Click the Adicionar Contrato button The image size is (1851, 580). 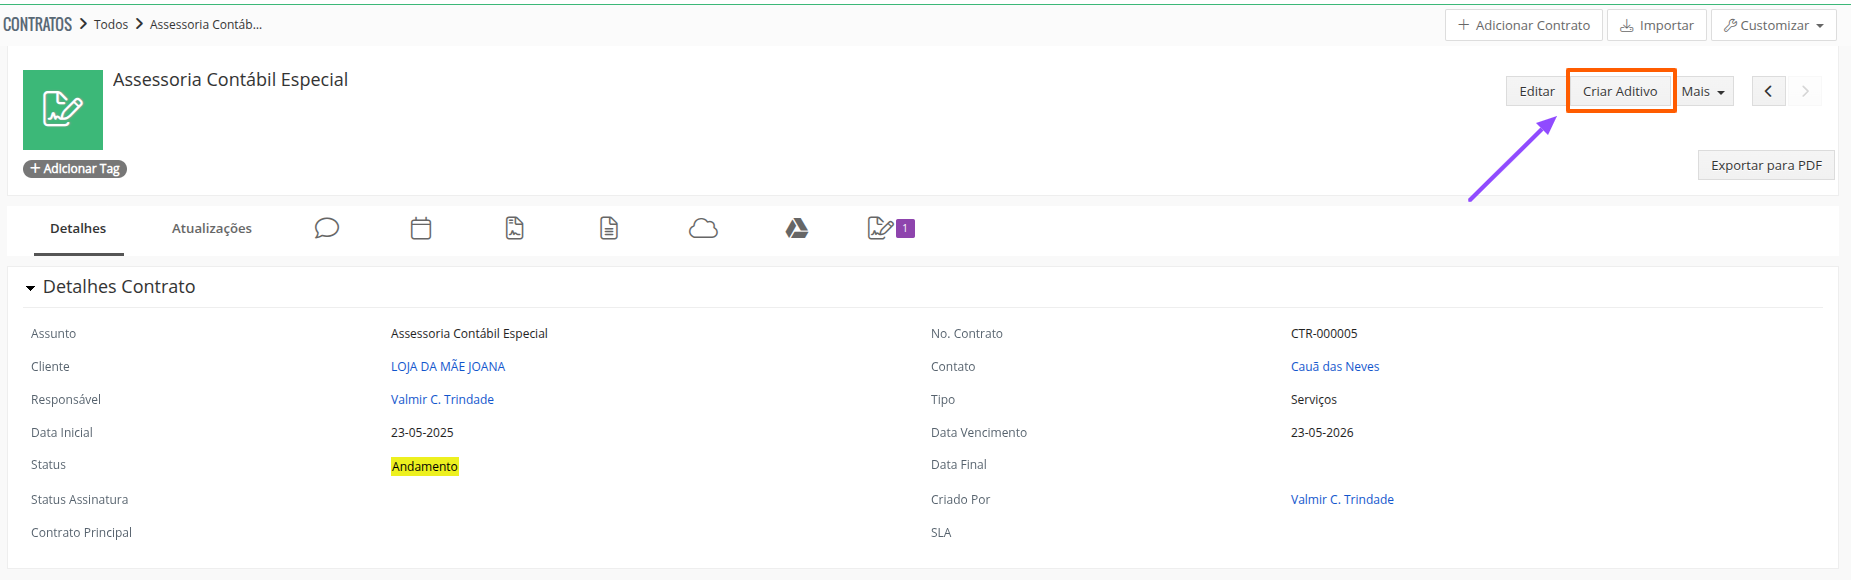(x=1523, y=25)
